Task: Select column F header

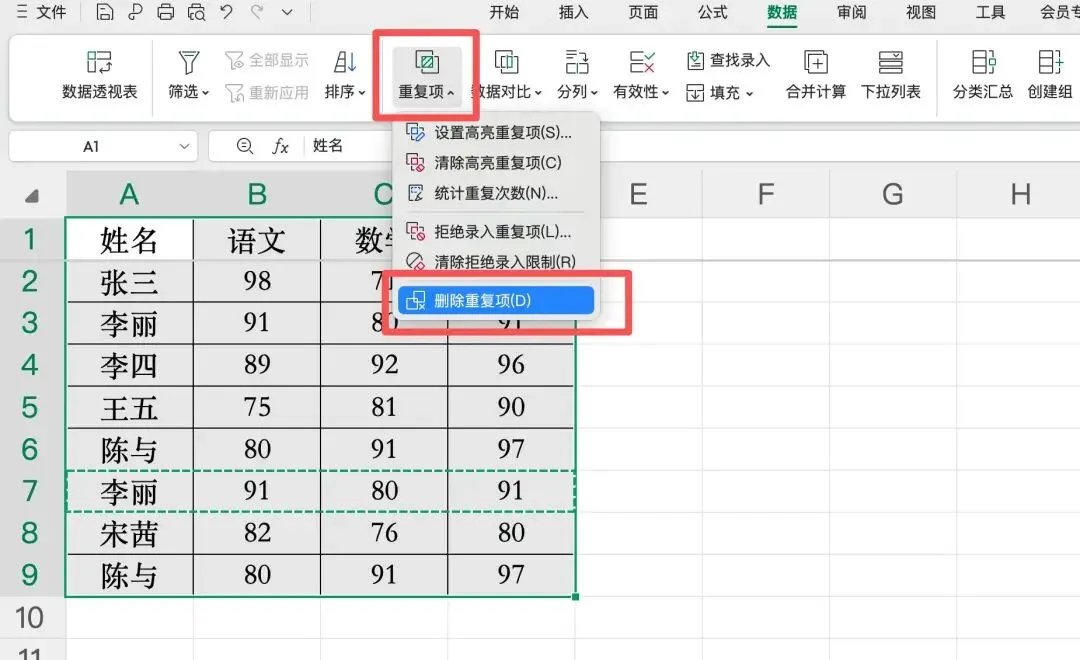Action: 766,195
